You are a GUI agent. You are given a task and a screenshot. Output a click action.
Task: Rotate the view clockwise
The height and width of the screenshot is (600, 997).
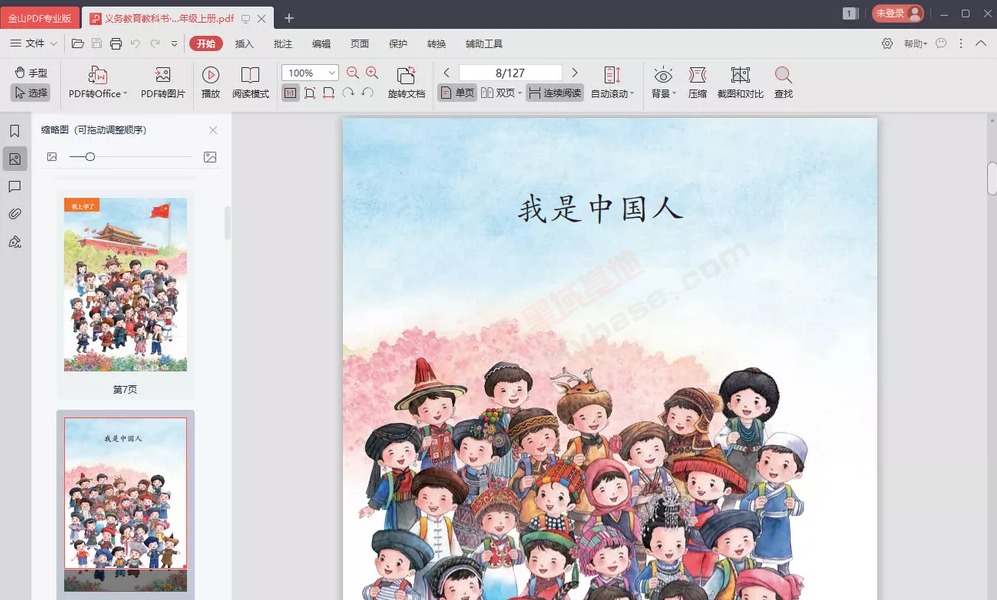(x=348, y=93)
